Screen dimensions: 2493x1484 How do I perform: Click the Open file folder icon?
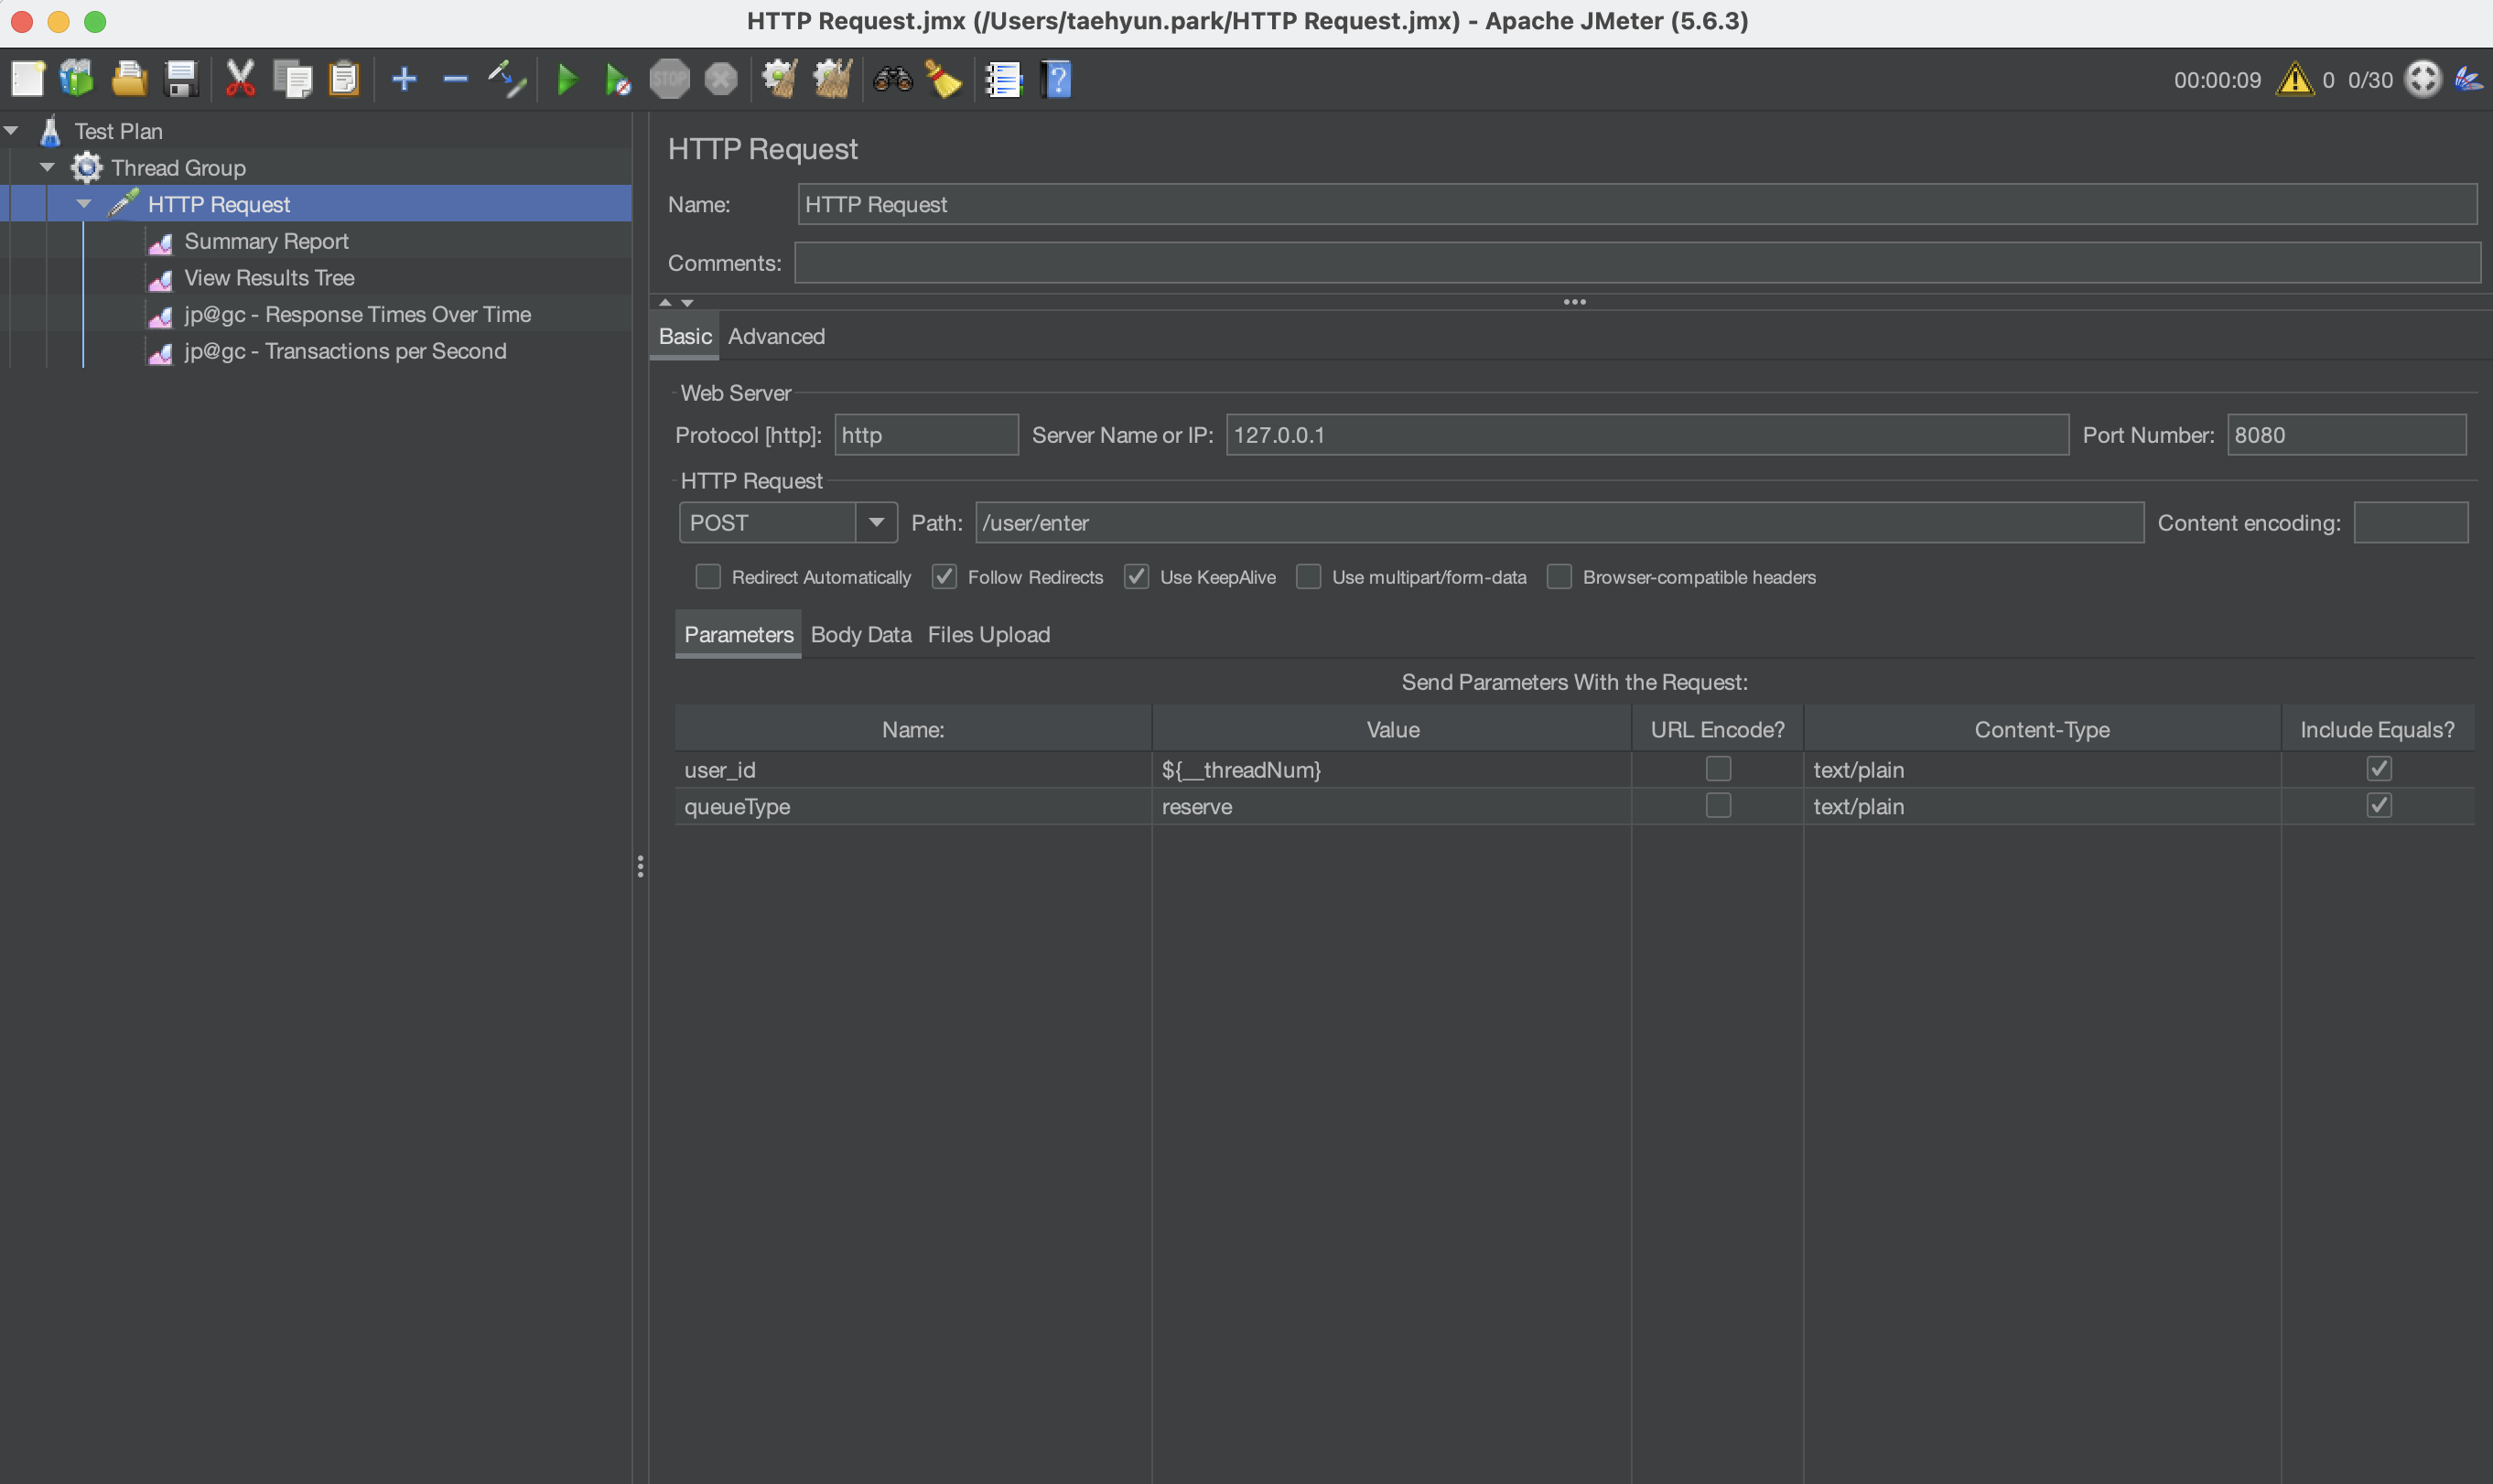129,79
